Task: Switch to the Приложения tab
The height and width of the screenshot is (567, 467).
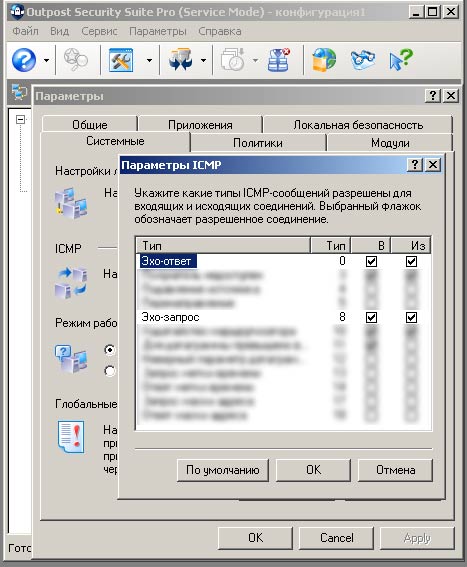Action: click(200, 125)
